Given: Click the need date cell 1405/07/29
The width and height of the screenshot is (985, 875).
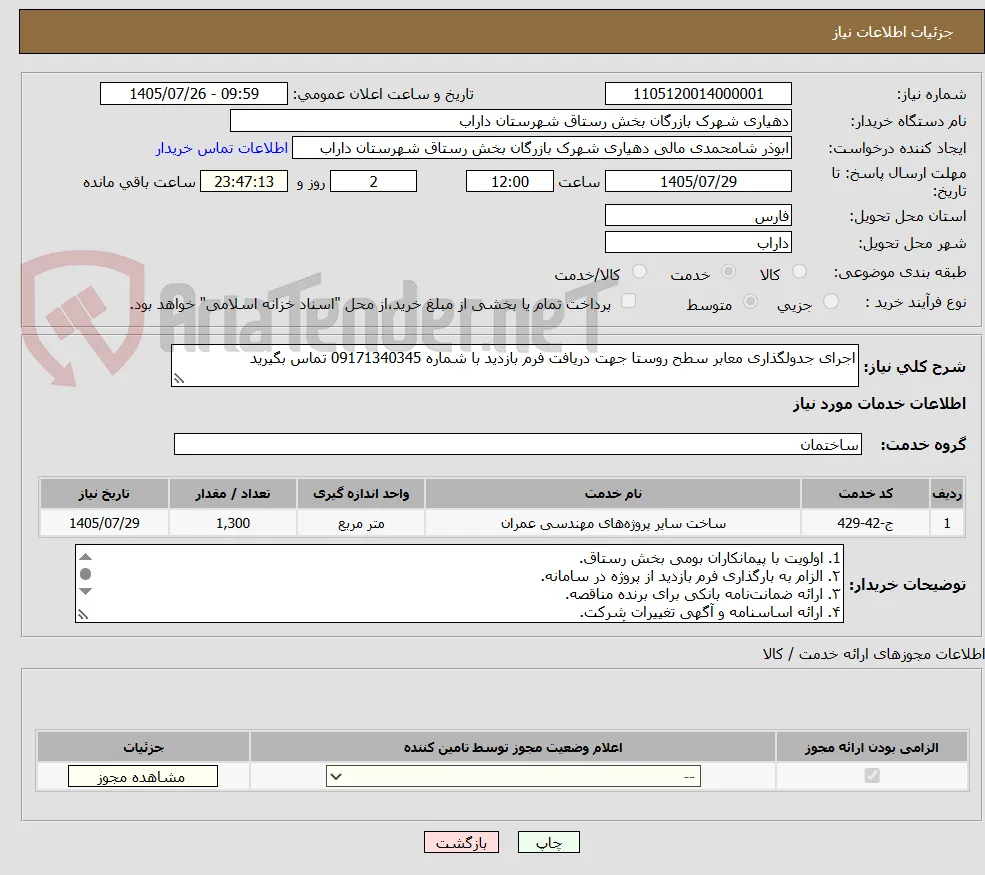Looking at the screenshot, I should point(104,523).
